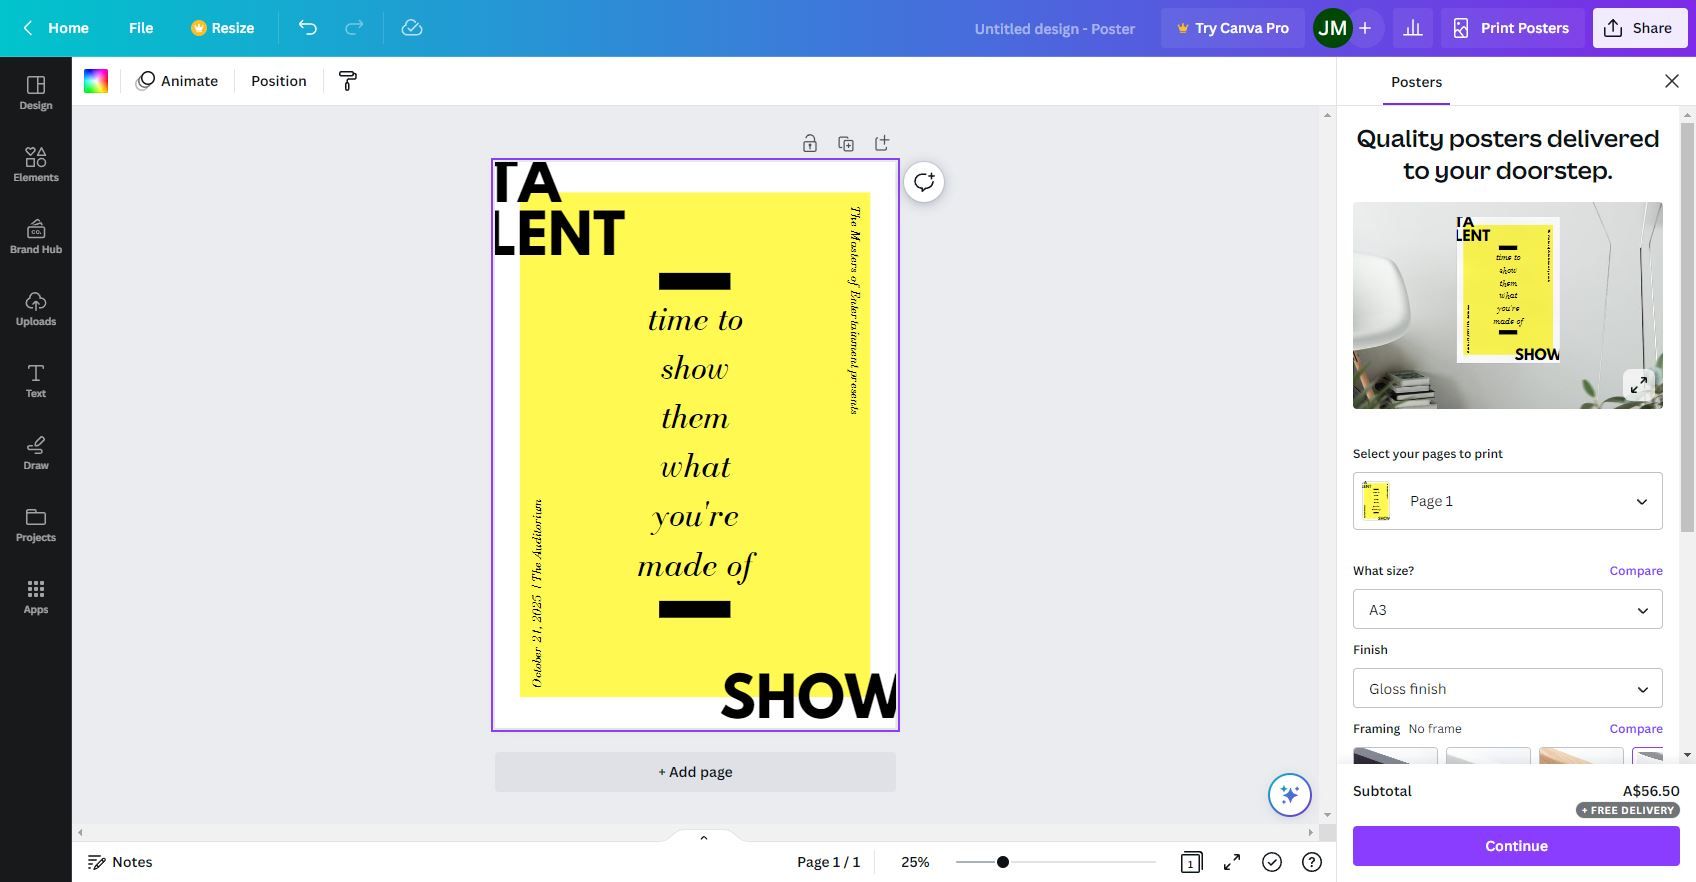Open the background color swatch
This screenshot has height=882, width=1696.
pos(96,81)
